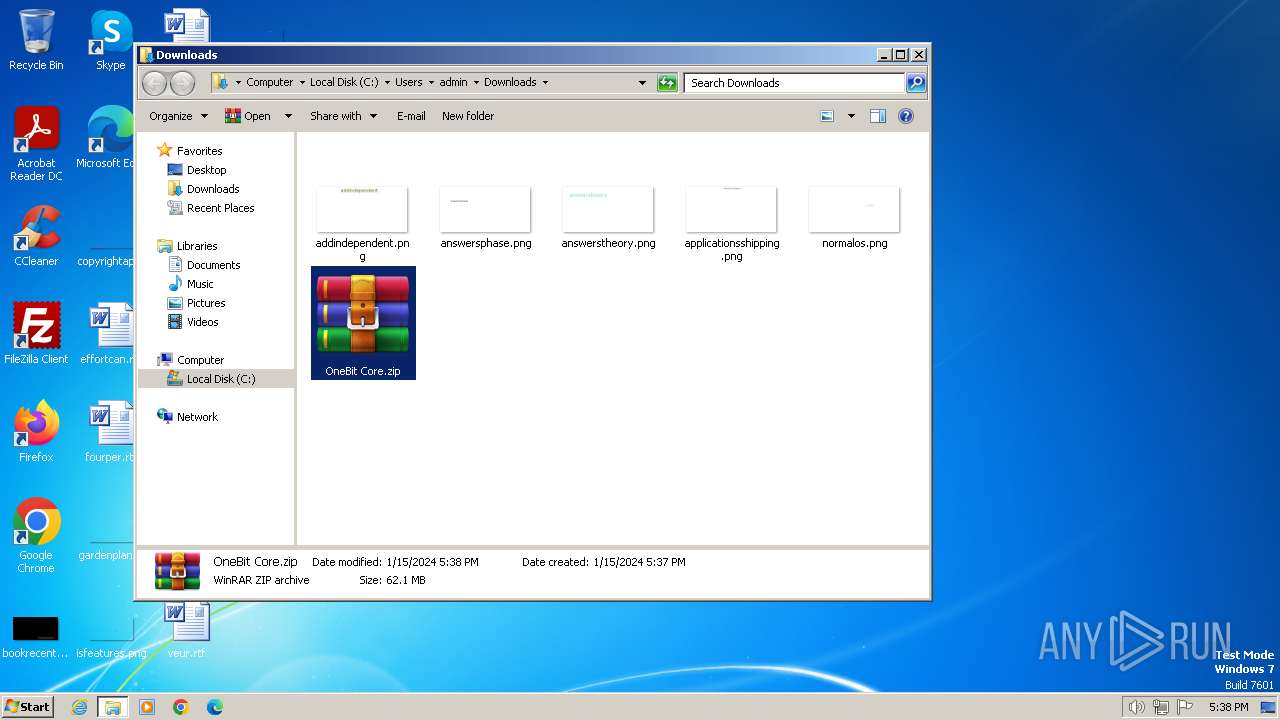The width and height of the screenshot is (1280, 720).
Task: Open Desktop under Favorites
Action: (206, 170)
